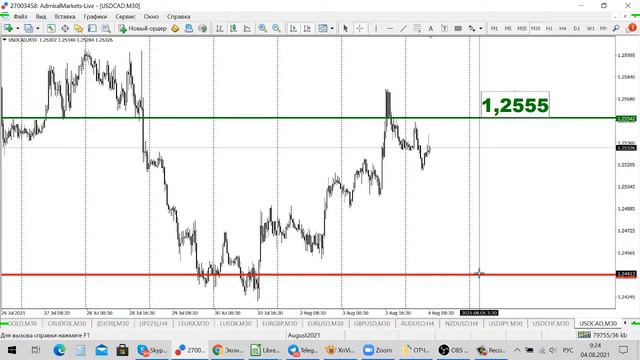Image resolution: width=640 pixels, height=360 pixels.
Task: Select the crosshair tool
Action: [x=360, y=28]
